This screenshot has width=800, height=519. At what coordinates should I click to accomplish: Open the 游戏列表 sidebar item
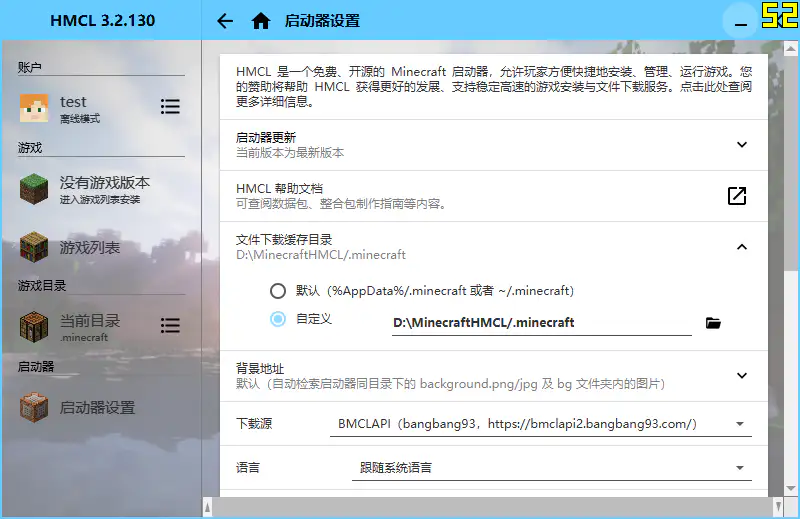pos(102,248)
